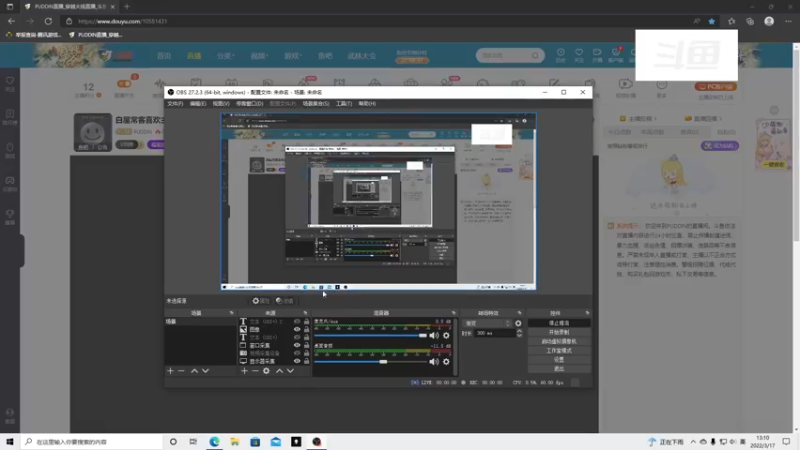Toggle lock on the 窗口采集 source
This screenshot has width=800, height=450.
point(307,345)
